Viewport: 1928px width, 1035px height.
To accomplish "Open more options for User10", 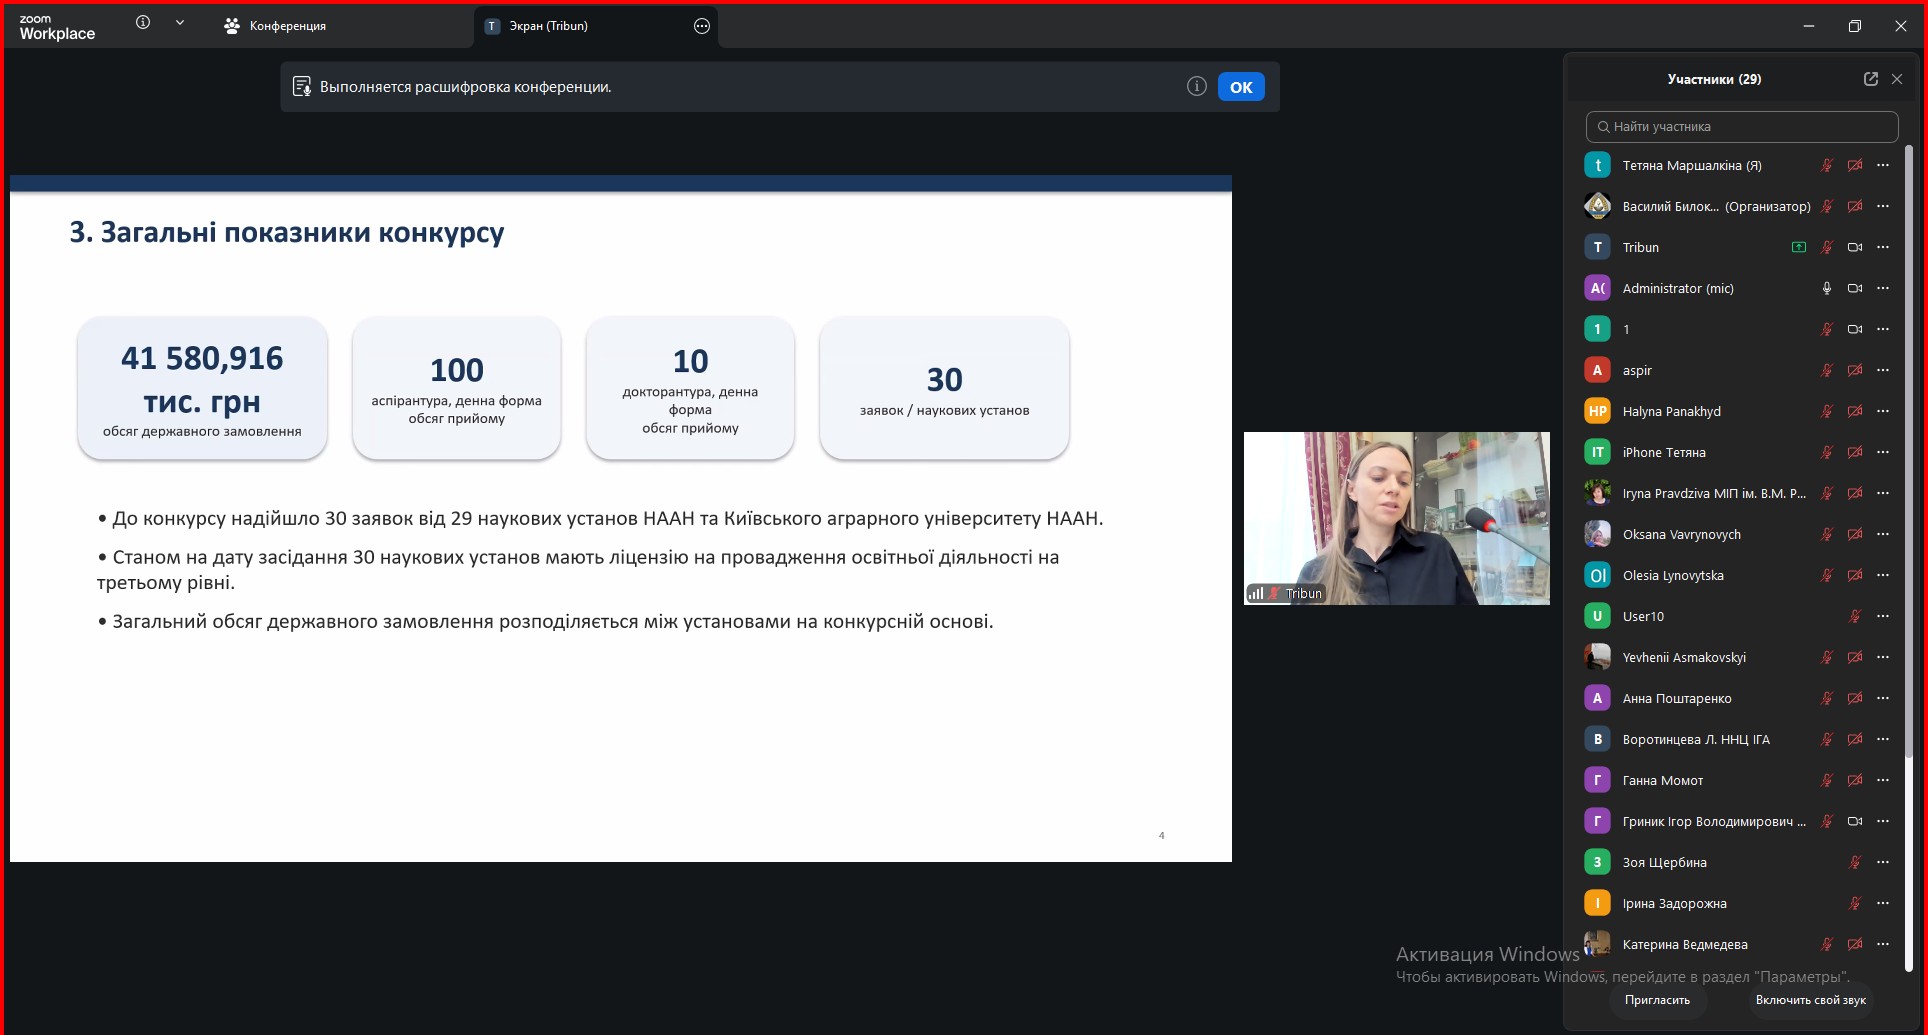I will tap(1883, 616).
